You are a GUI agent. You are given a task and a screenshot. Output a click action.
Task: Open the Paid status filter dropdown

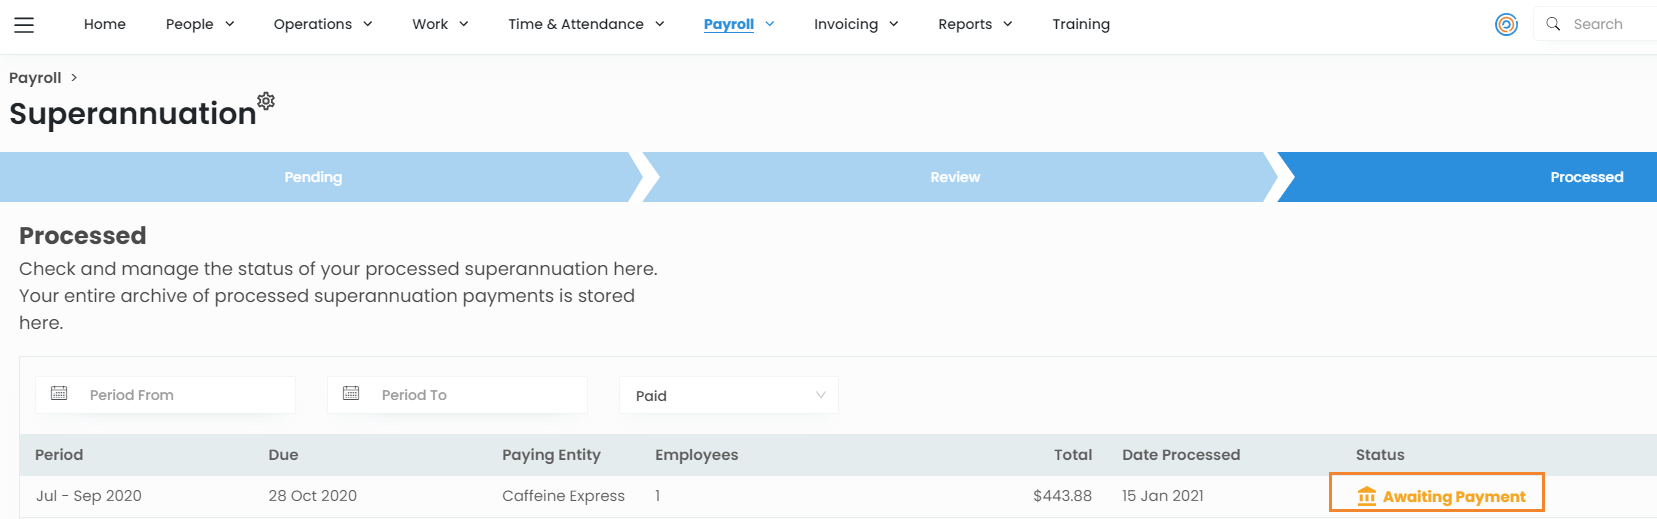(729, 395)
